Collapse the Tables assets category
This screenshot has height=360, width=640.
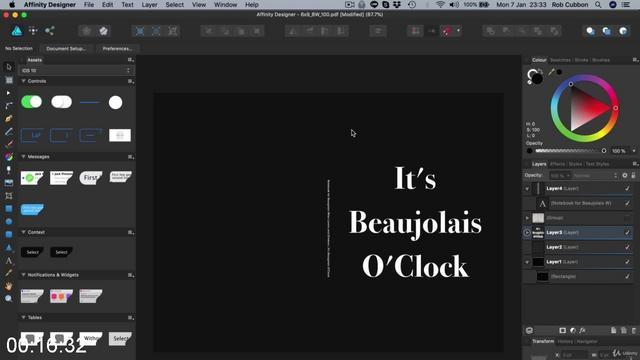(x=23, y=317)
